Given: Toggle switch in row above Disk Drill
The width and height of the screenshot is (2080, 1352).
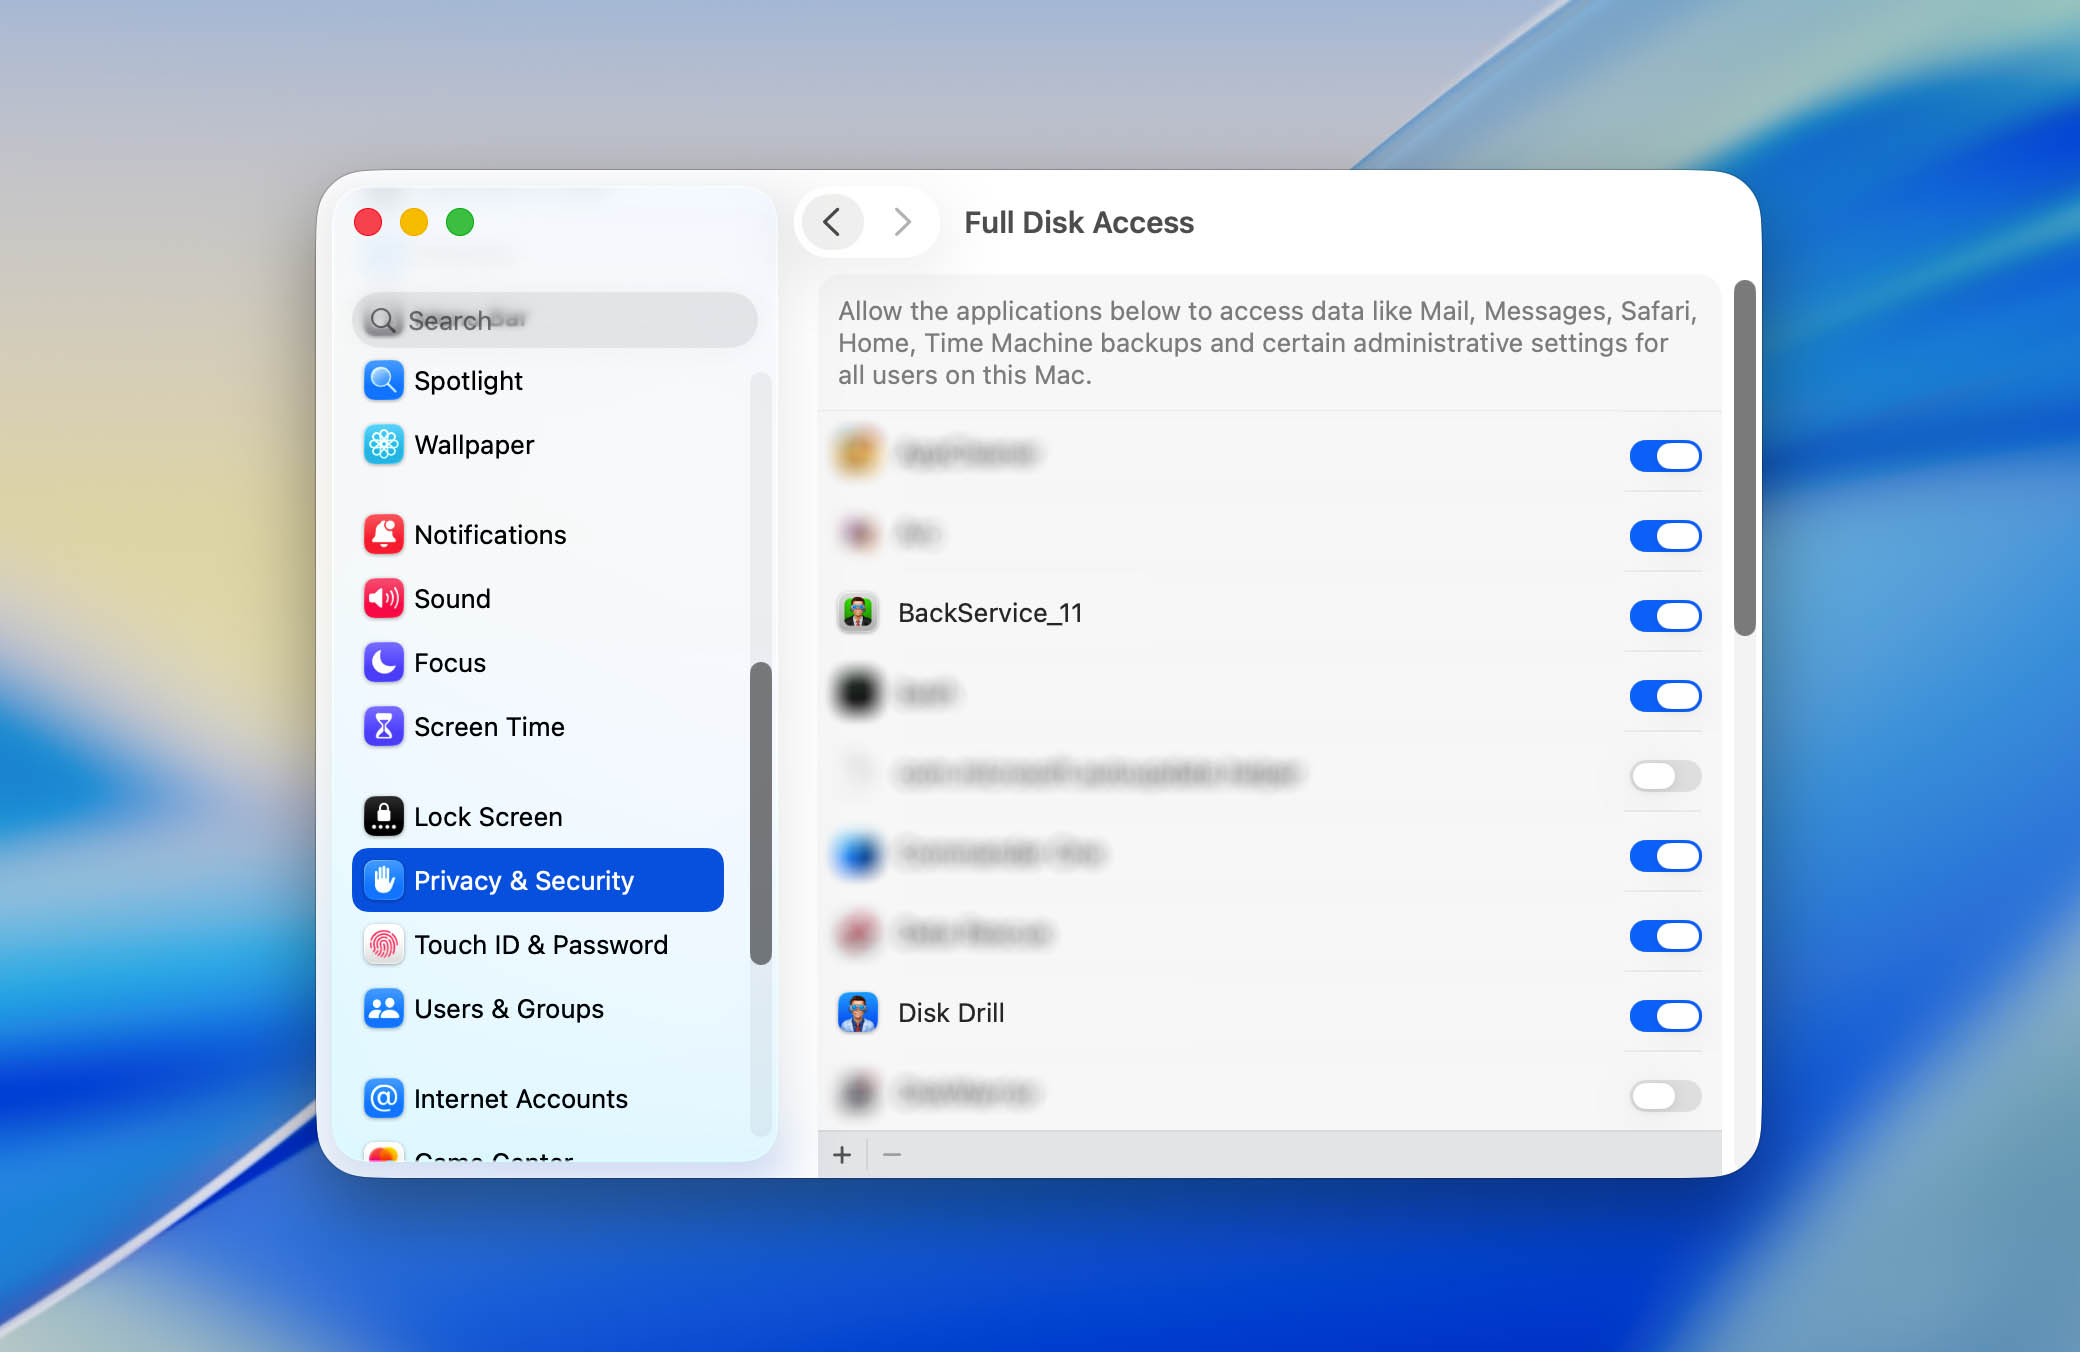Looking at the screenshot, I should pos(1665,936).
